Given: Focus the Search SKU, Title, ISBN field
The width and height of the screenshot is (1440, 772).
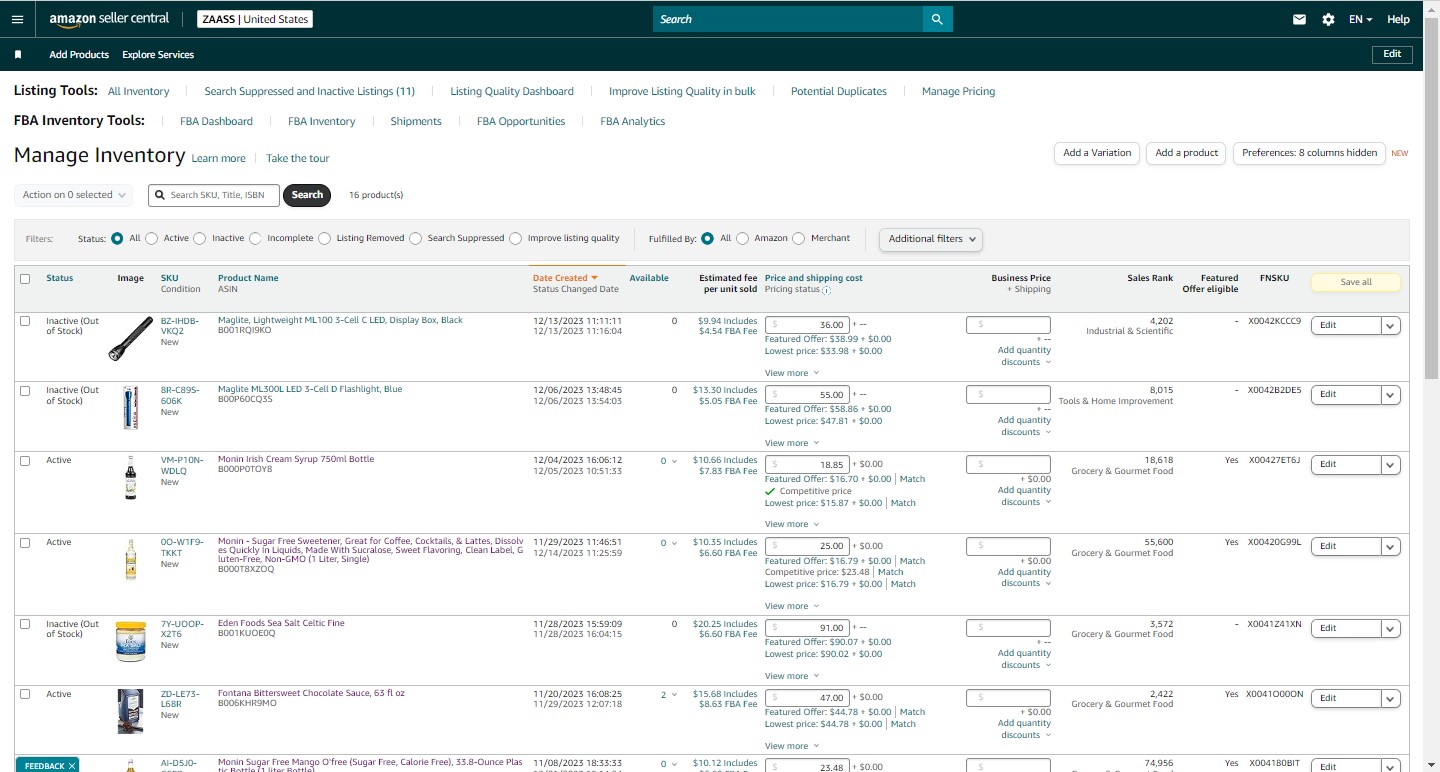Looking at the screenshot, I should point(214,195).
